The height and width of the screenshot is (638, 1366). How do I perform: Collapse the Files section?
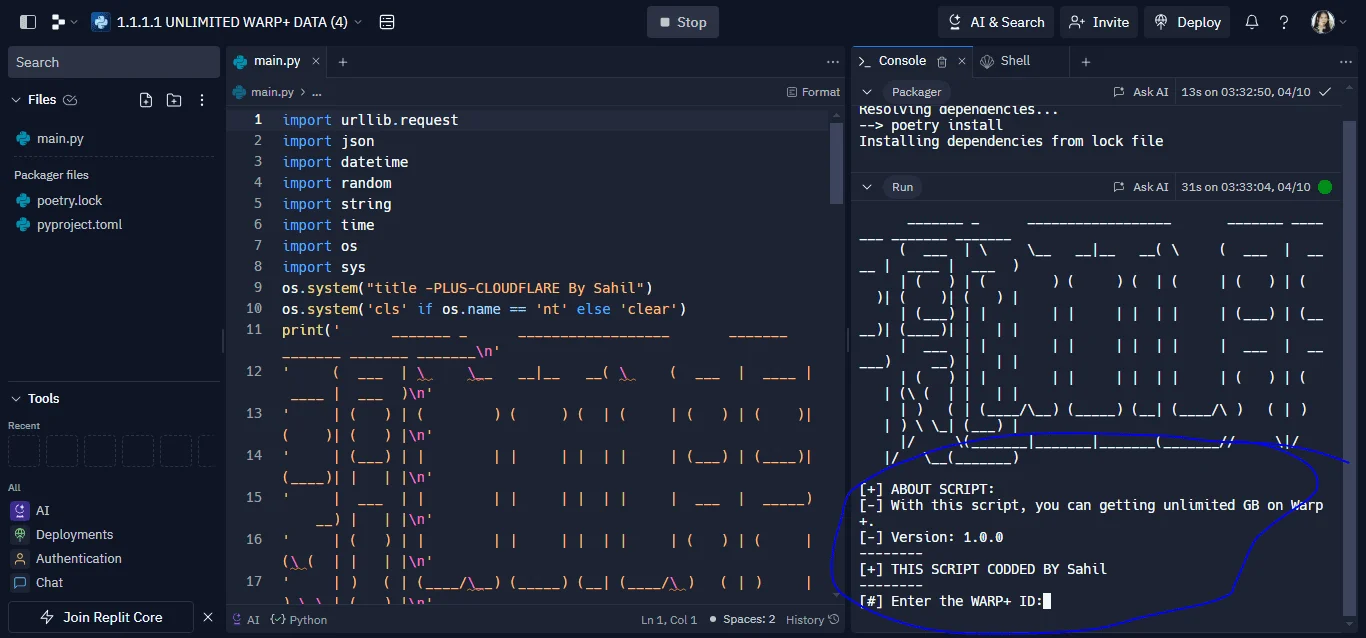16,100
